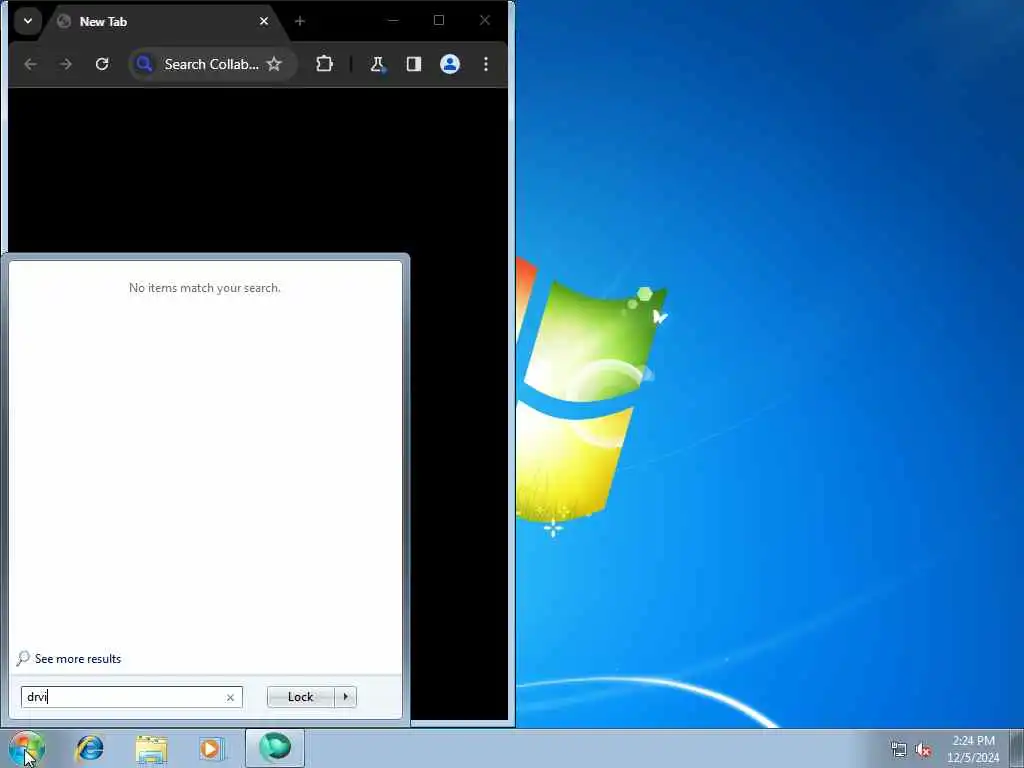The height and width of the screenshot is (768, 1024).
Task: Launch Internet Explorer from taskbar
Action: (x=89, y=748)
